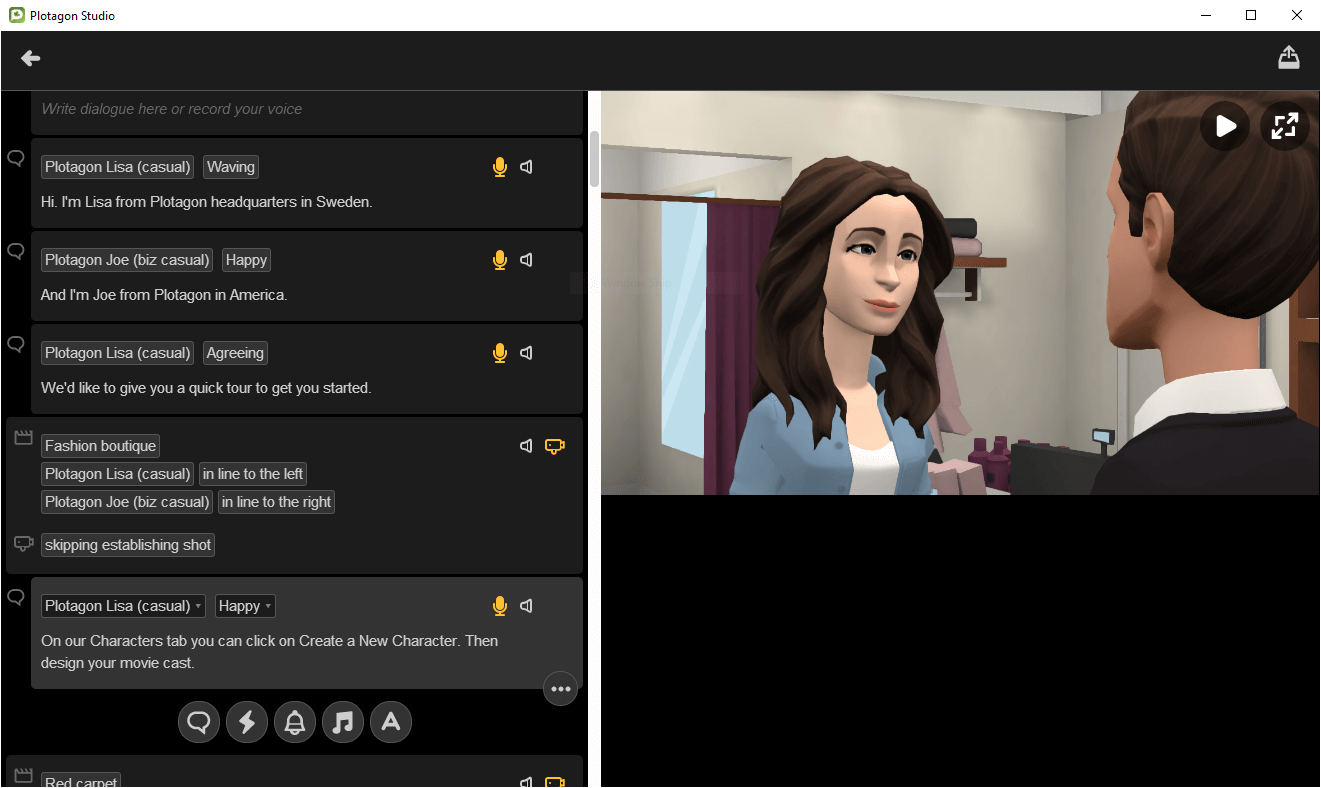The image size is (1321, 788).
Task: Play the movie preview
Action: coord(1224,126)
